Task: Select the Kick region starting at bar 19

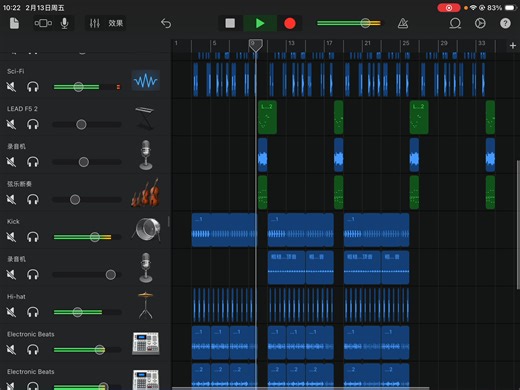Action: tap(377, 230)
